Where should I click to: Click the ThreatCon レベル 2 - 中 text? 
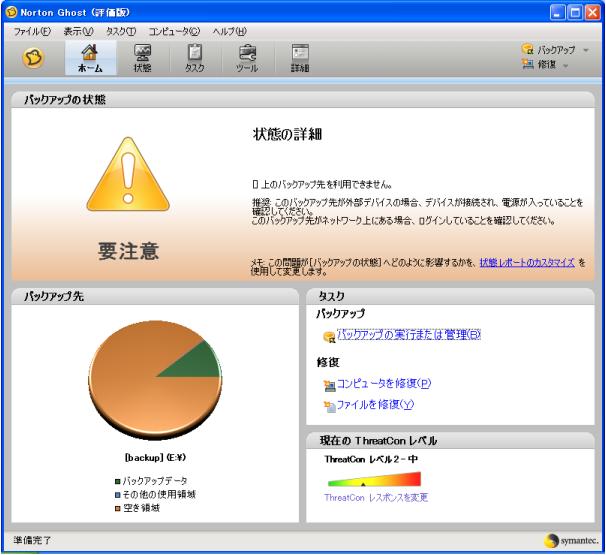(x=371, y=459)
